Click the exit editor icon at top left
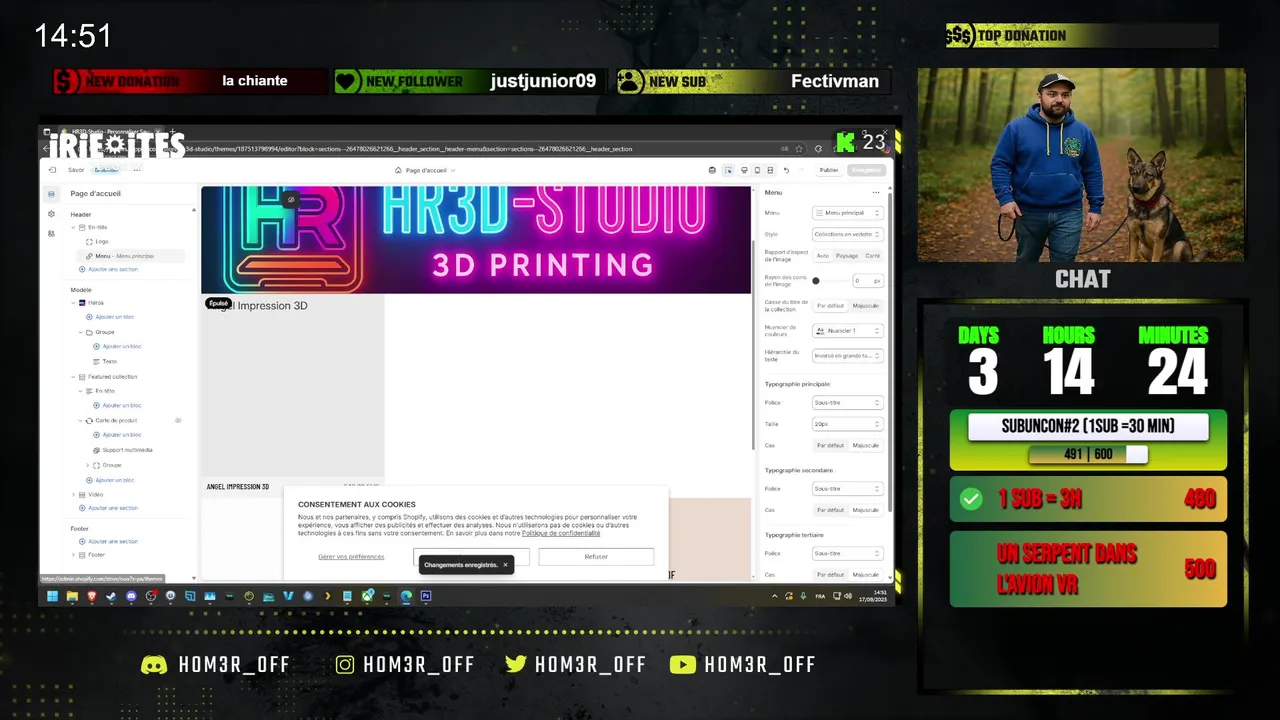The image size is (1280, 720). click(52, 170)
